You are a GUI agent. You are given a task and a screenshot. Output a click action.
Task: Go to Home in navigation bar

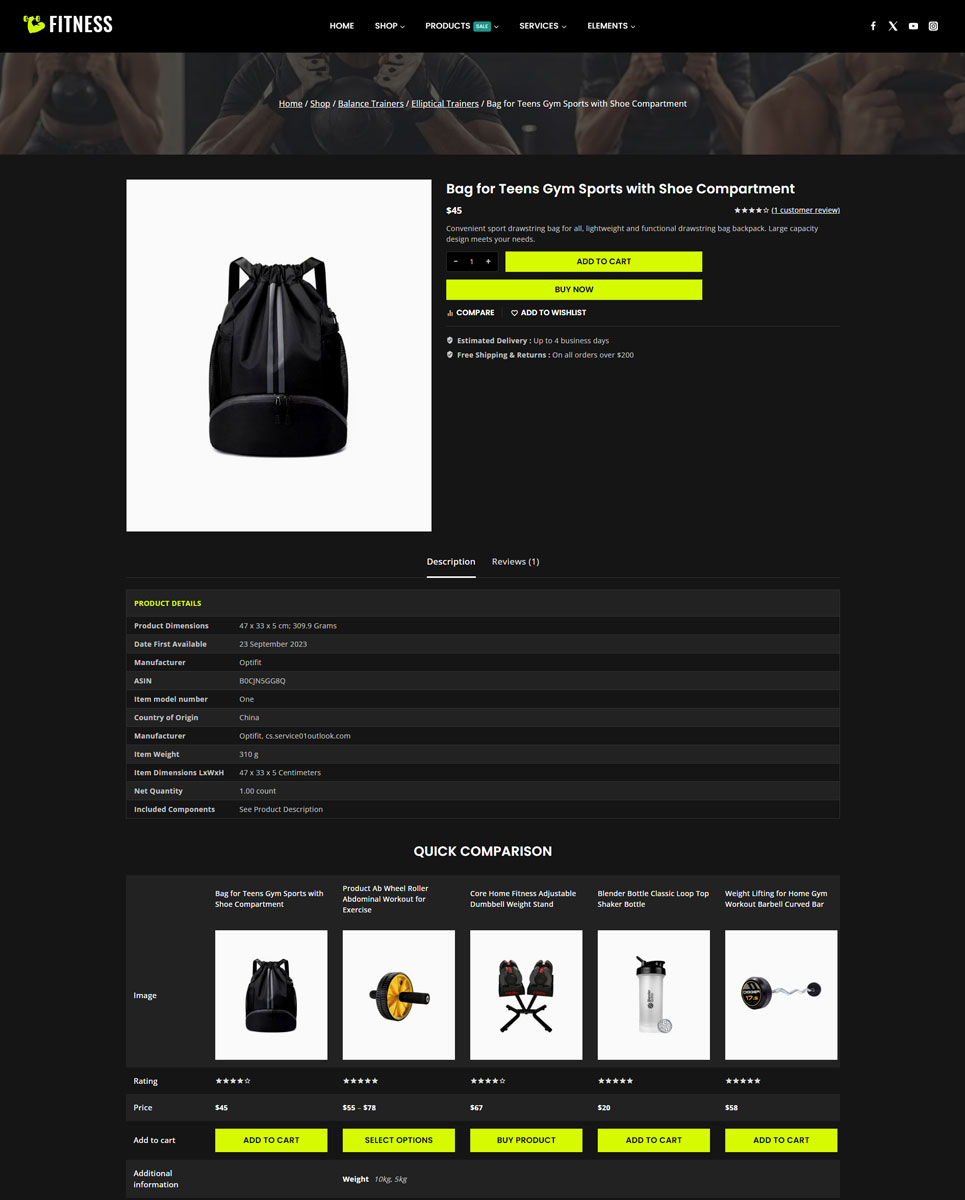pyautogui.click(x=342, y=26)
